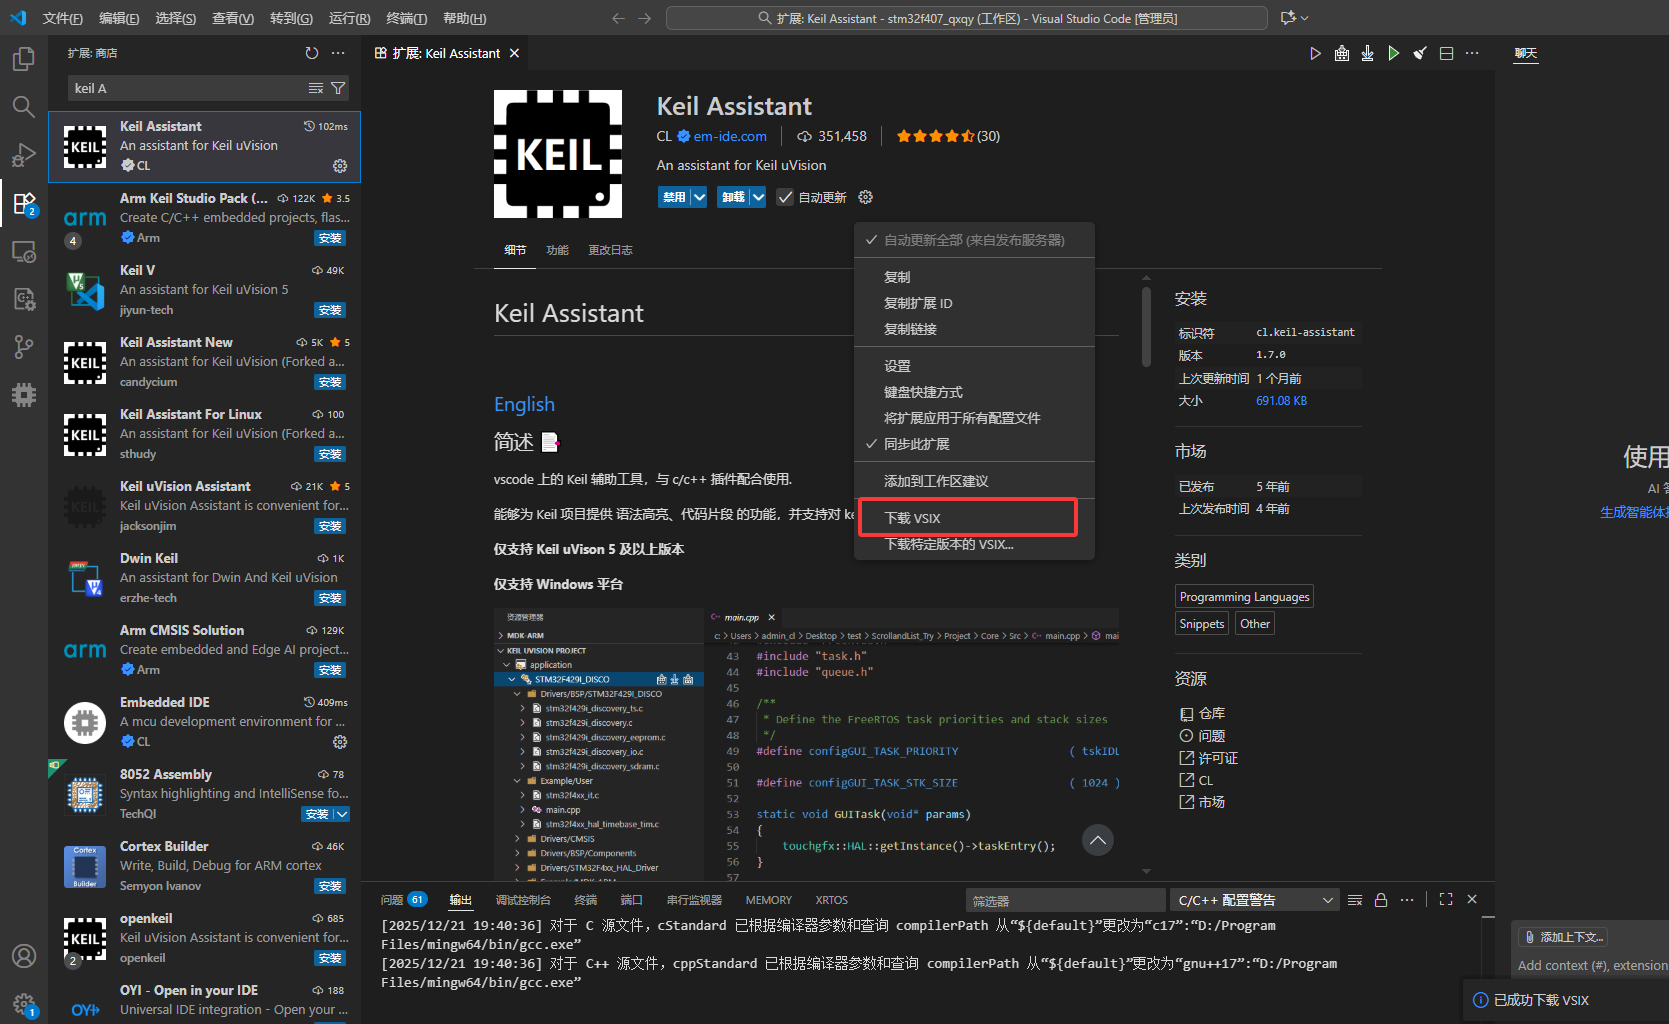Open Run and Debug view in the activity bar
Image resolution: width=1669 pixels, height=1024 pixels.
pos(24,155)
